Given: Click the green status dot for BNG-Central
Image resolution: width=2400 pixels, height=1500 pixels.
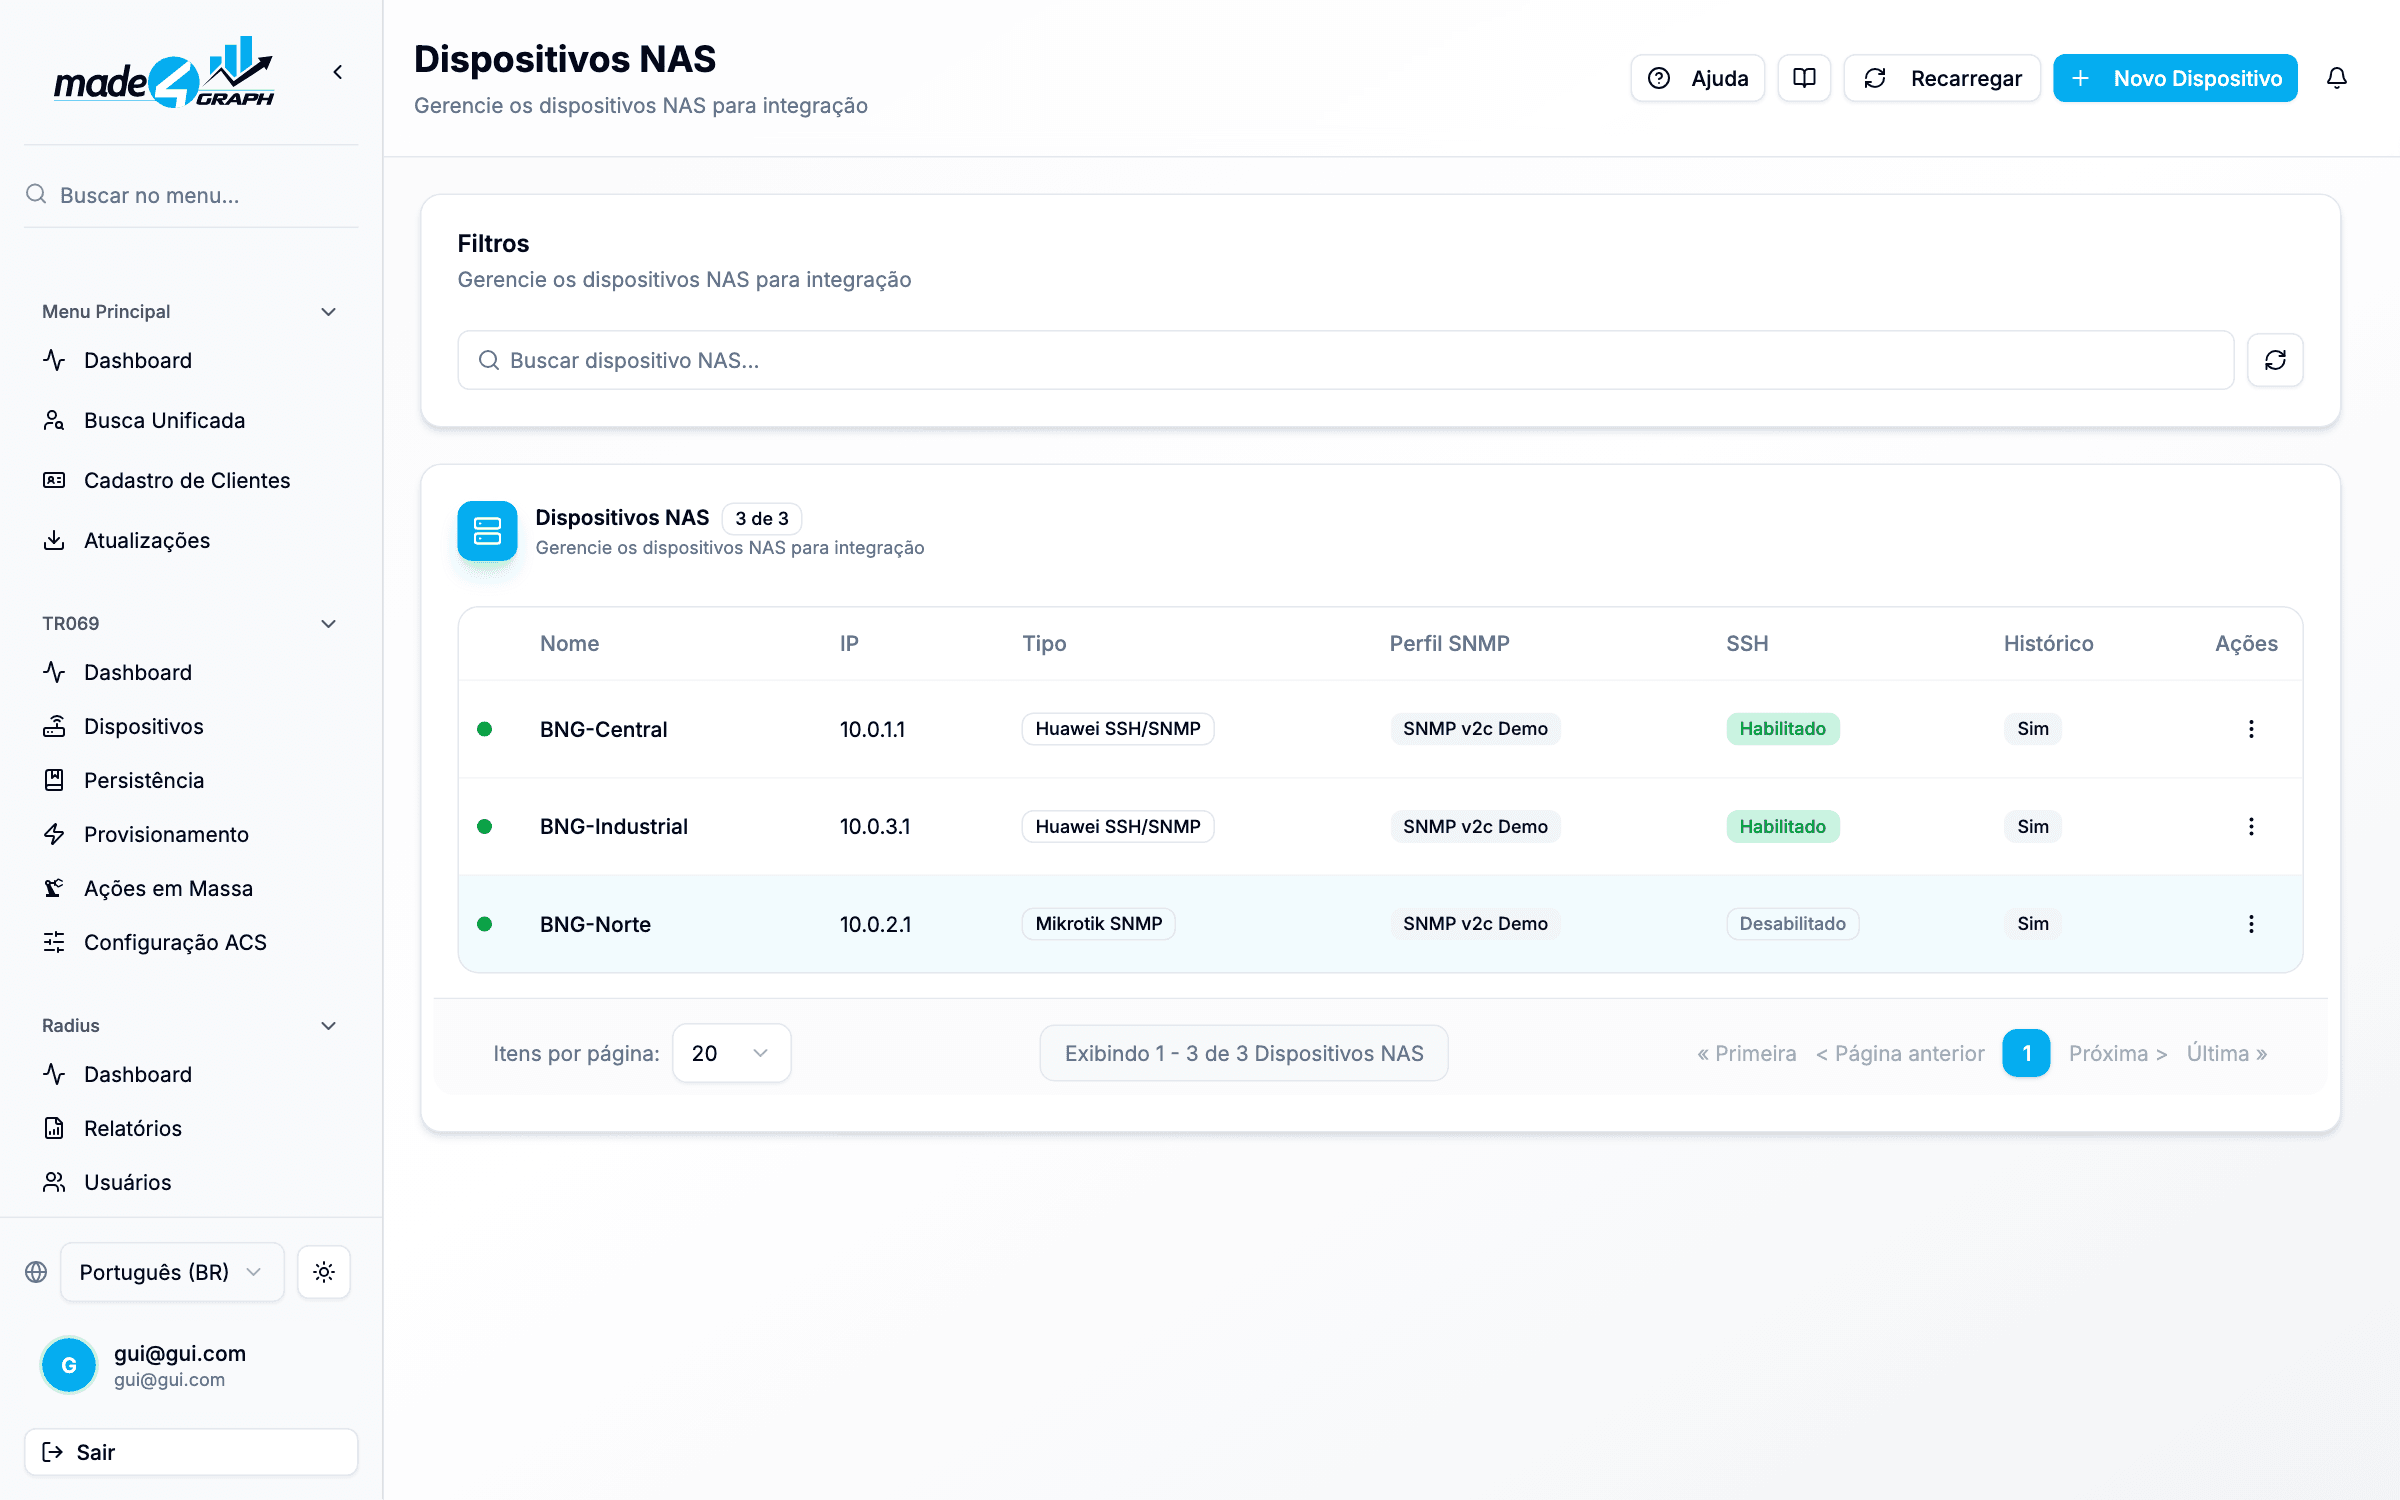Looking at the screenshot, I should pyautogui.click(x=485, y=729).
